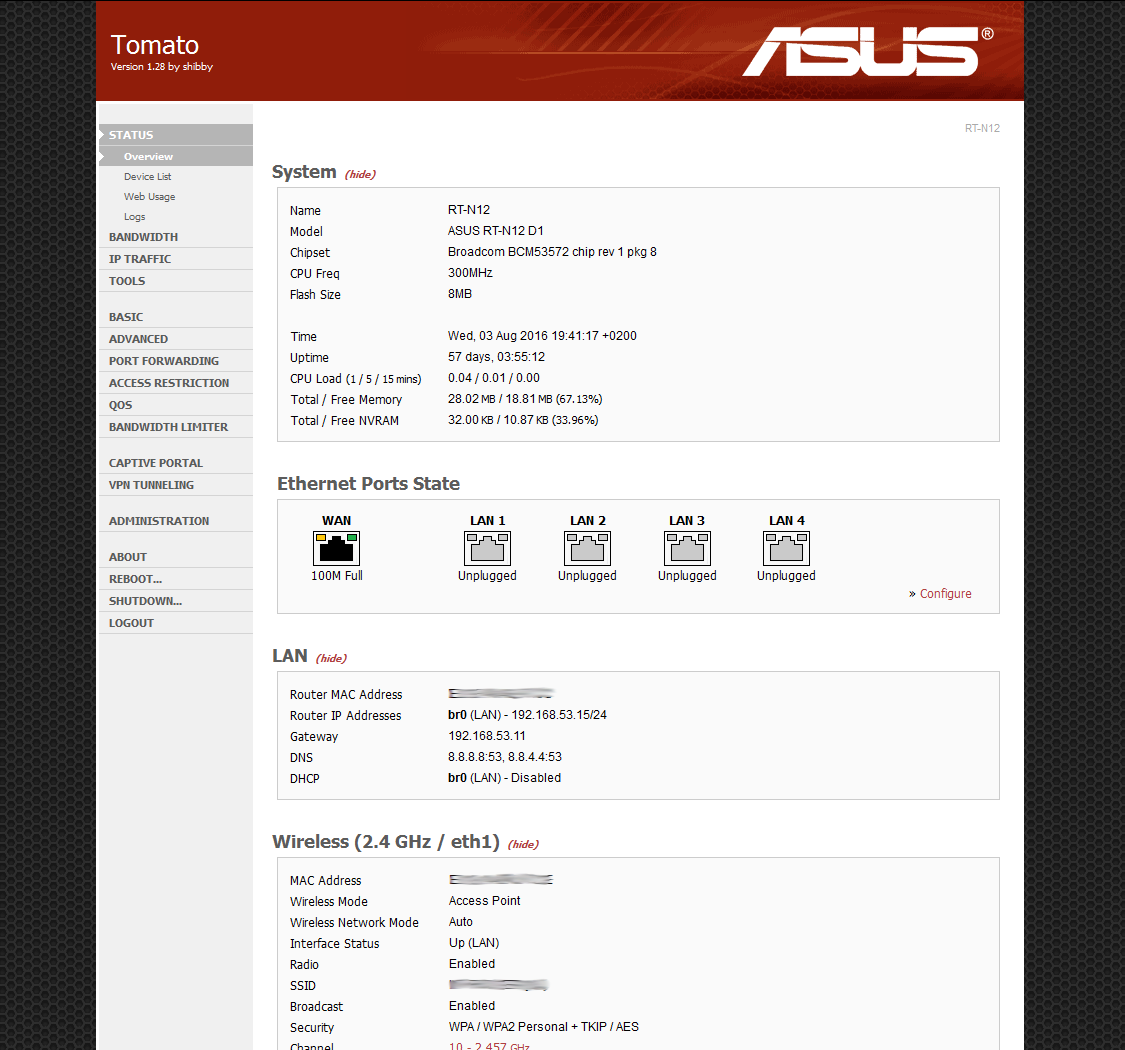Click the LAN 4 port icon
The height and width of the screenshot is (1050, 1125).
tap(786, 548)
